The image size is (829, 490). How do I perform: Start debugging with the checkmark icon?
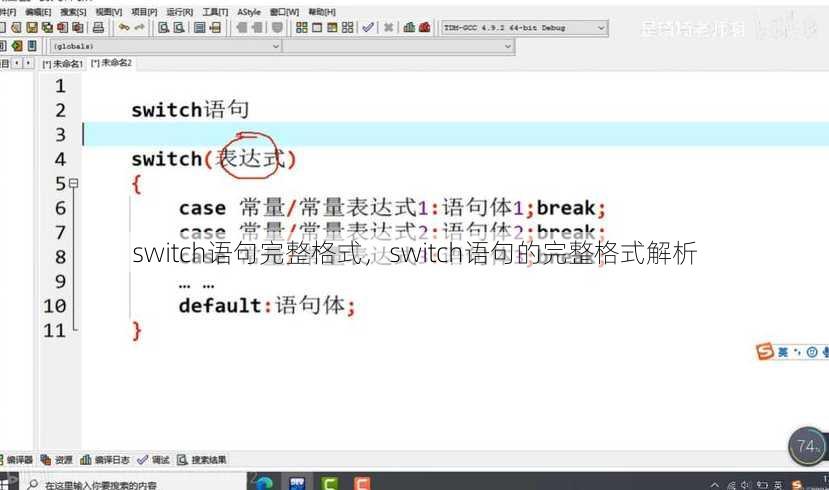368,27
